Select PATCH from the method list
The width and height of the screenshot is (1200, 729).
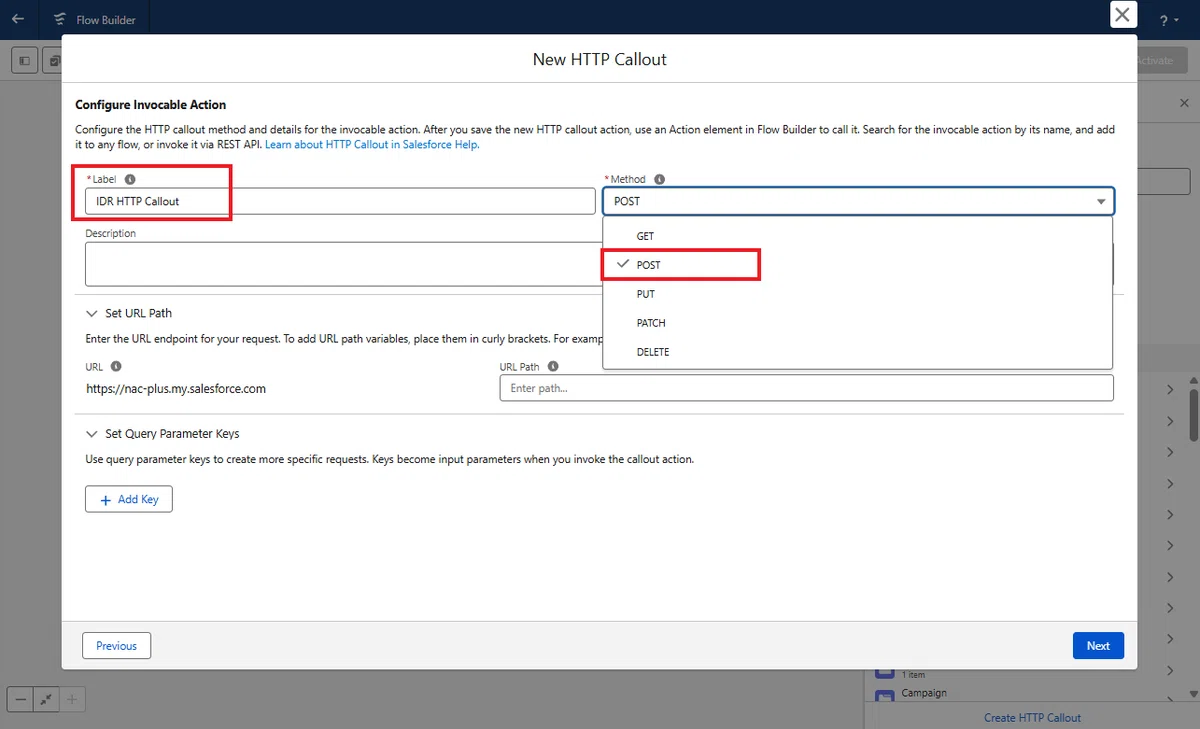click(857, 323)
